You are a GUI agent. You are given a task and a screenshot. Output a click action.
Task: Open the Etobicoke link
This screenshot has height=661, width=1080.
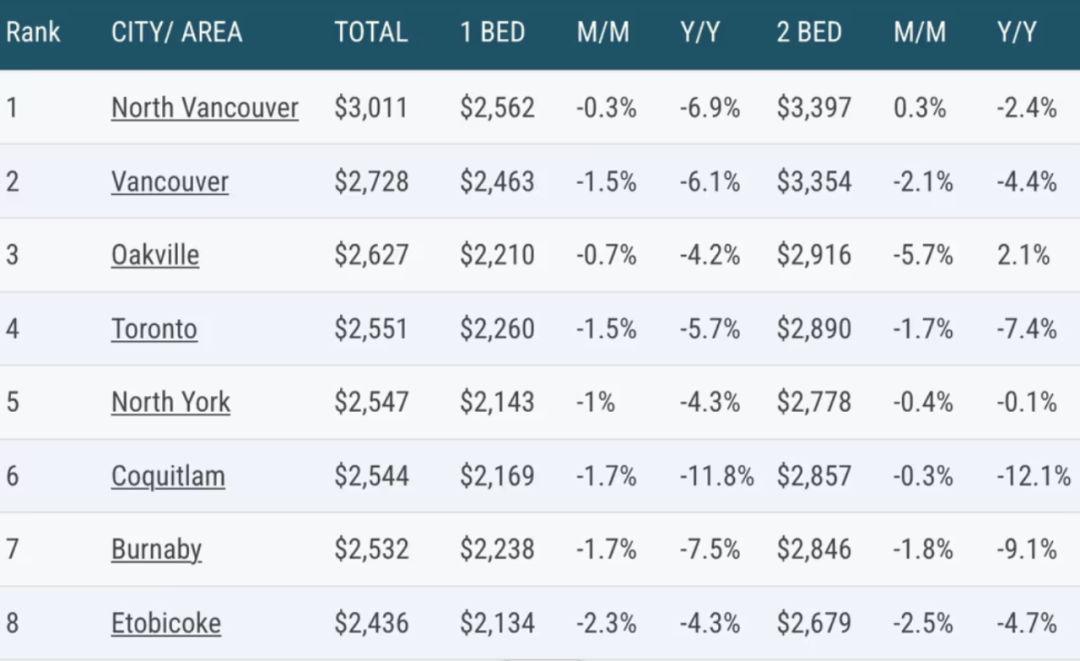tap(166, 623)
